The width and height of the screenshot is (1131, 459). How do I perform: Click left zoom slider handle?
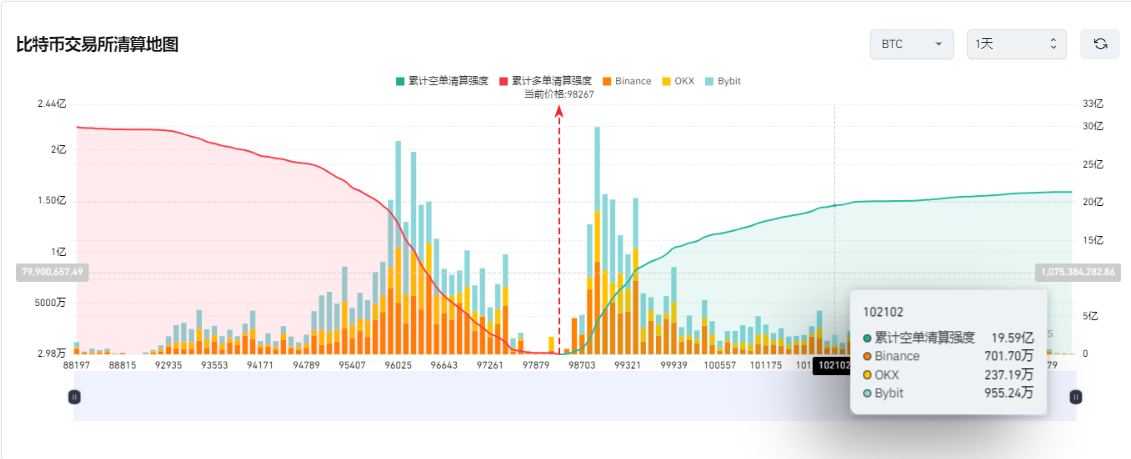(74, 396)
